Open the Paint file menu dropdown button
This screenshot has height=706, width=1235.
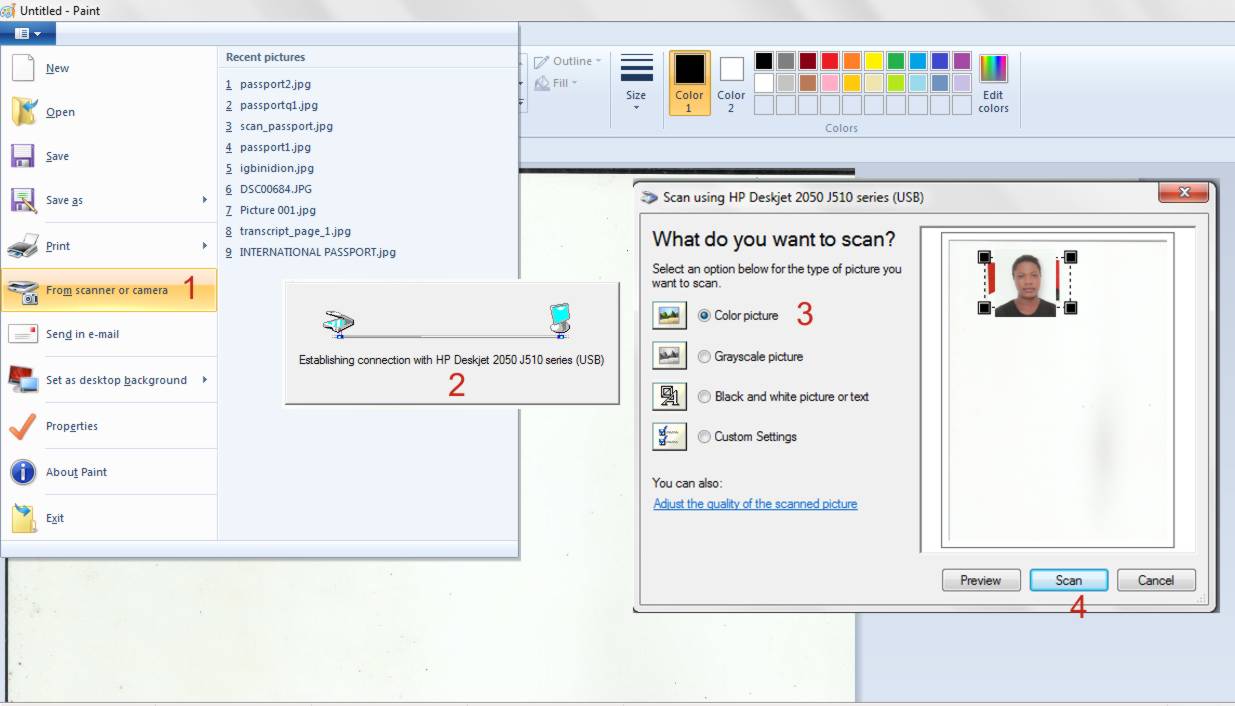pos(28,33)
